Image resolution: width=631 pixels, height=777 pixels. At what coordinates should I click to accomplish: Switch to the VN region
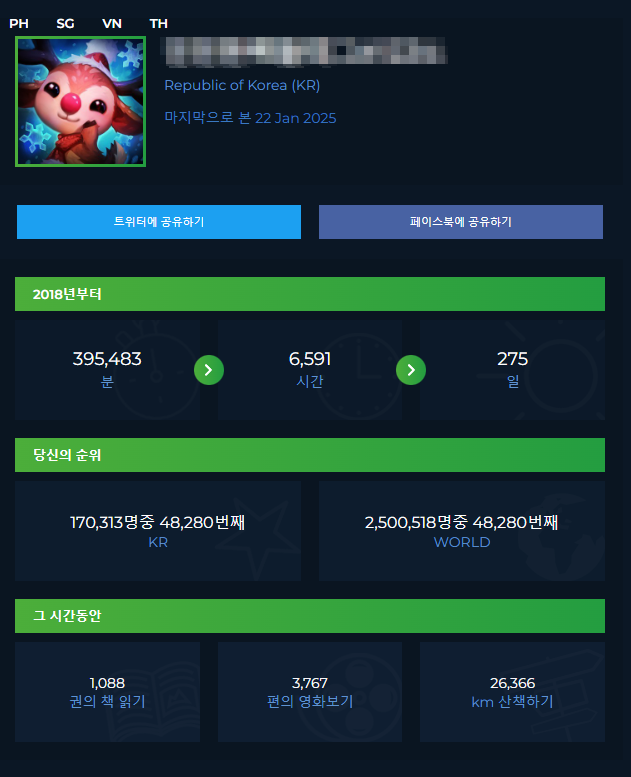(112, 24)
